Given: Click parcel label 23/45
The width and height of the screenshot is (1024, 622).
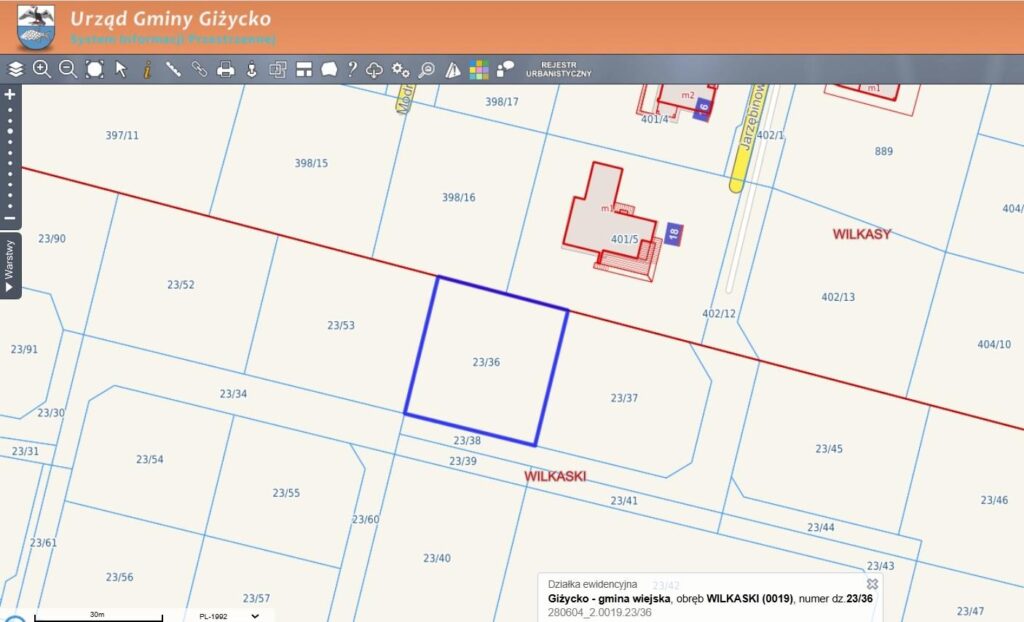Looking at the screenshot, I should coord(829,449).
